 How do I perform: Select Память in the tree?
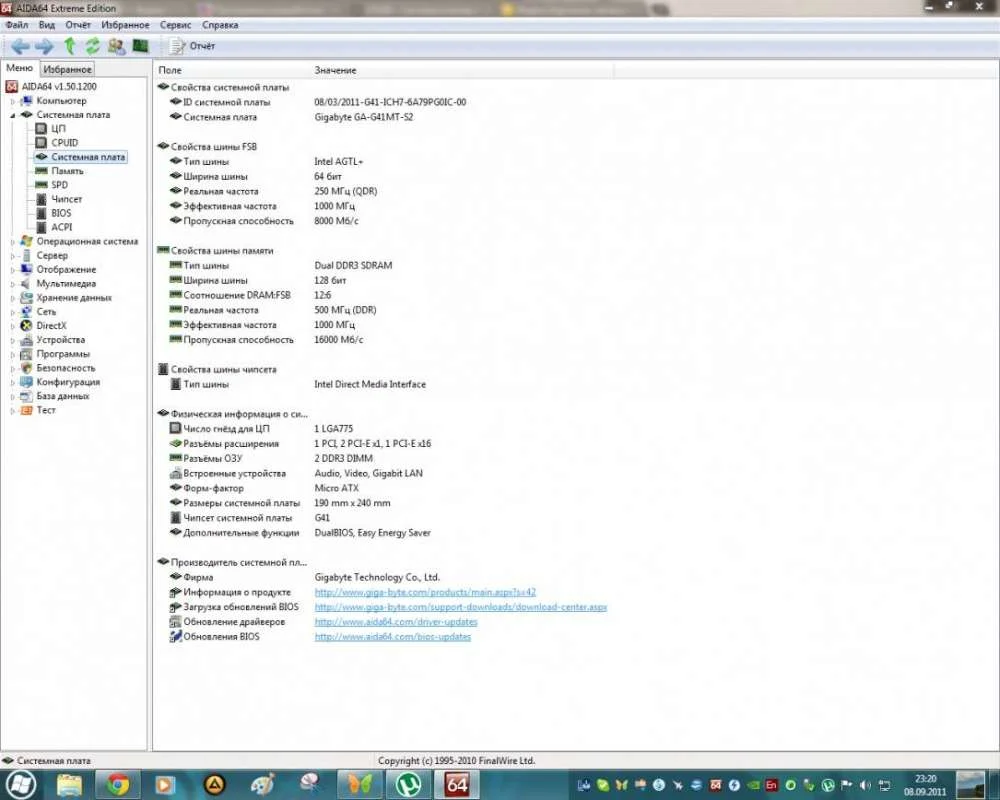click(x=67, y=171)
